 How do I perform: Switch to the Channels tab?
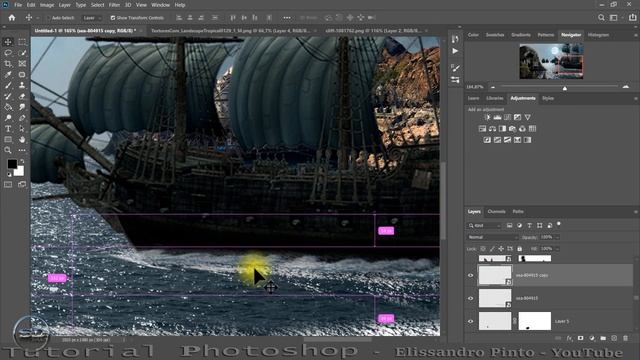[x=496, y=211]
